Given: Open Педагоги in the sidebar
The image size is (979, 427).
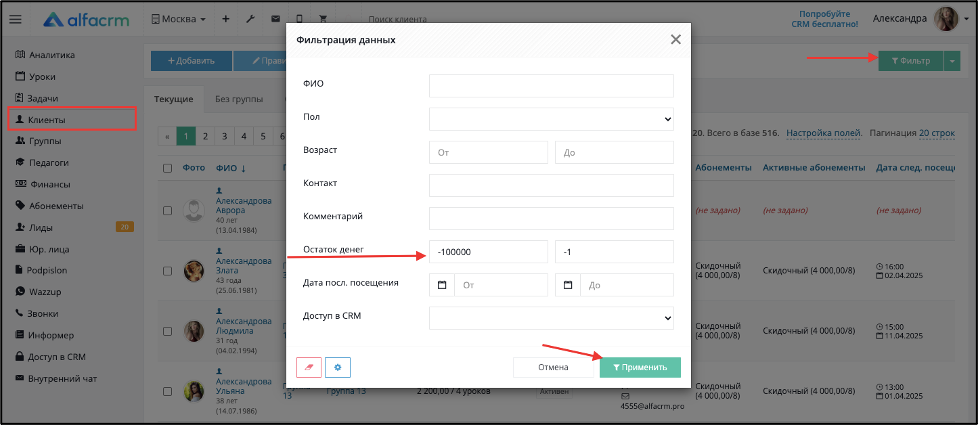Looking at the screenshot, I should (x=41, y=162).
